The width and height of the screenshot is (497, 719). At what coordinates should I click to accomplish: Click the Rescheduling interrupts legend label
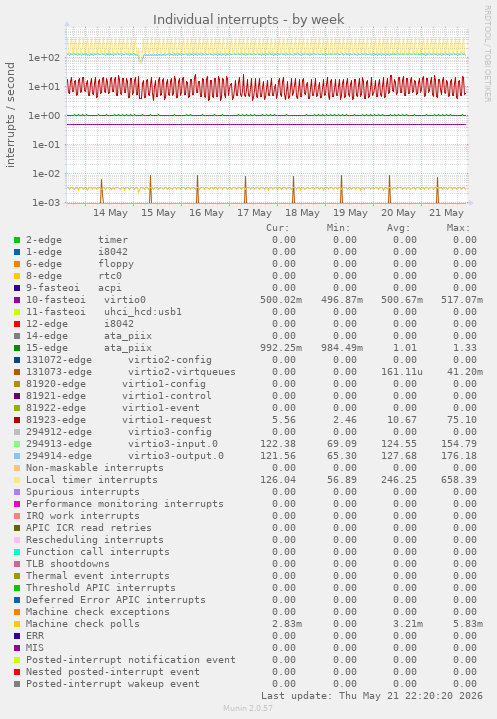click(x=94, y=540)
